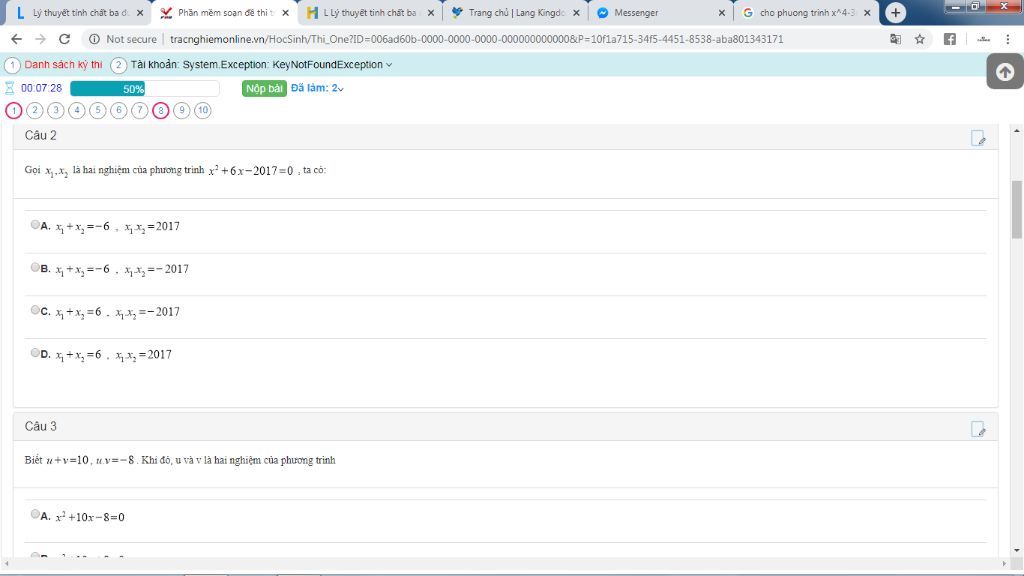
Task: Open a new browser tab with plus button
Action: pos(895,12)
